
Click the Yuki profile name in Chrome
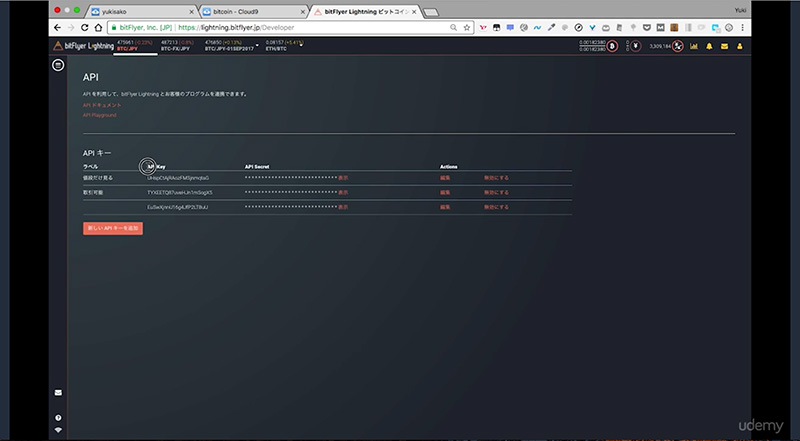[740, 10]
